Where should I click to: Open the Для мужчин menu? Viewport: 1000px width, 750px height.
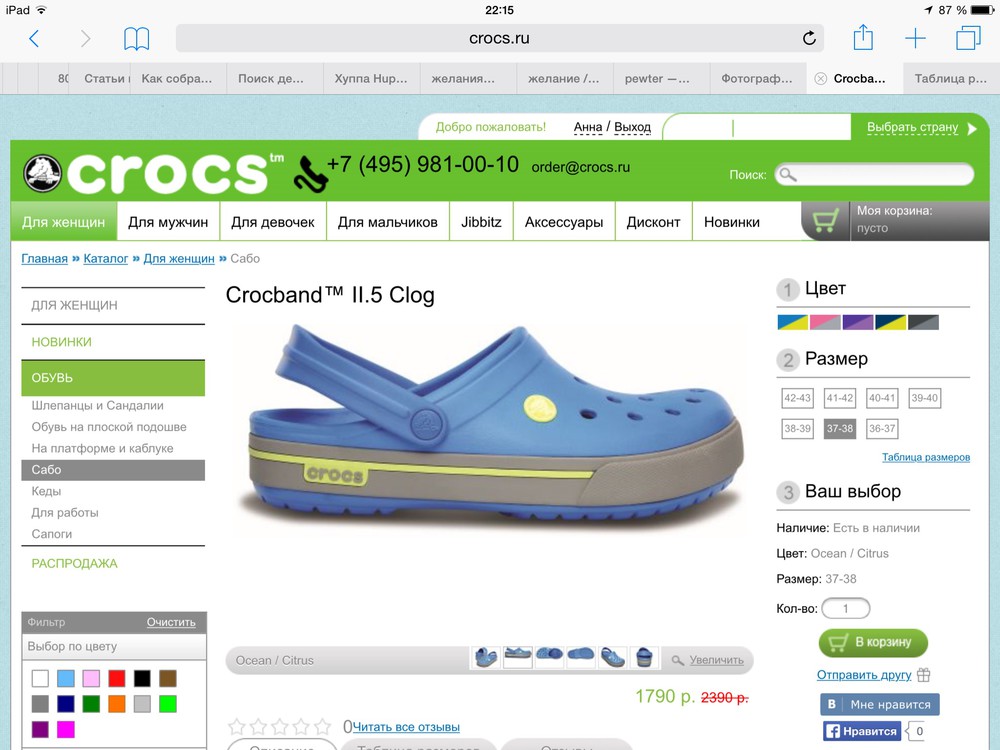tap(168, 222)
